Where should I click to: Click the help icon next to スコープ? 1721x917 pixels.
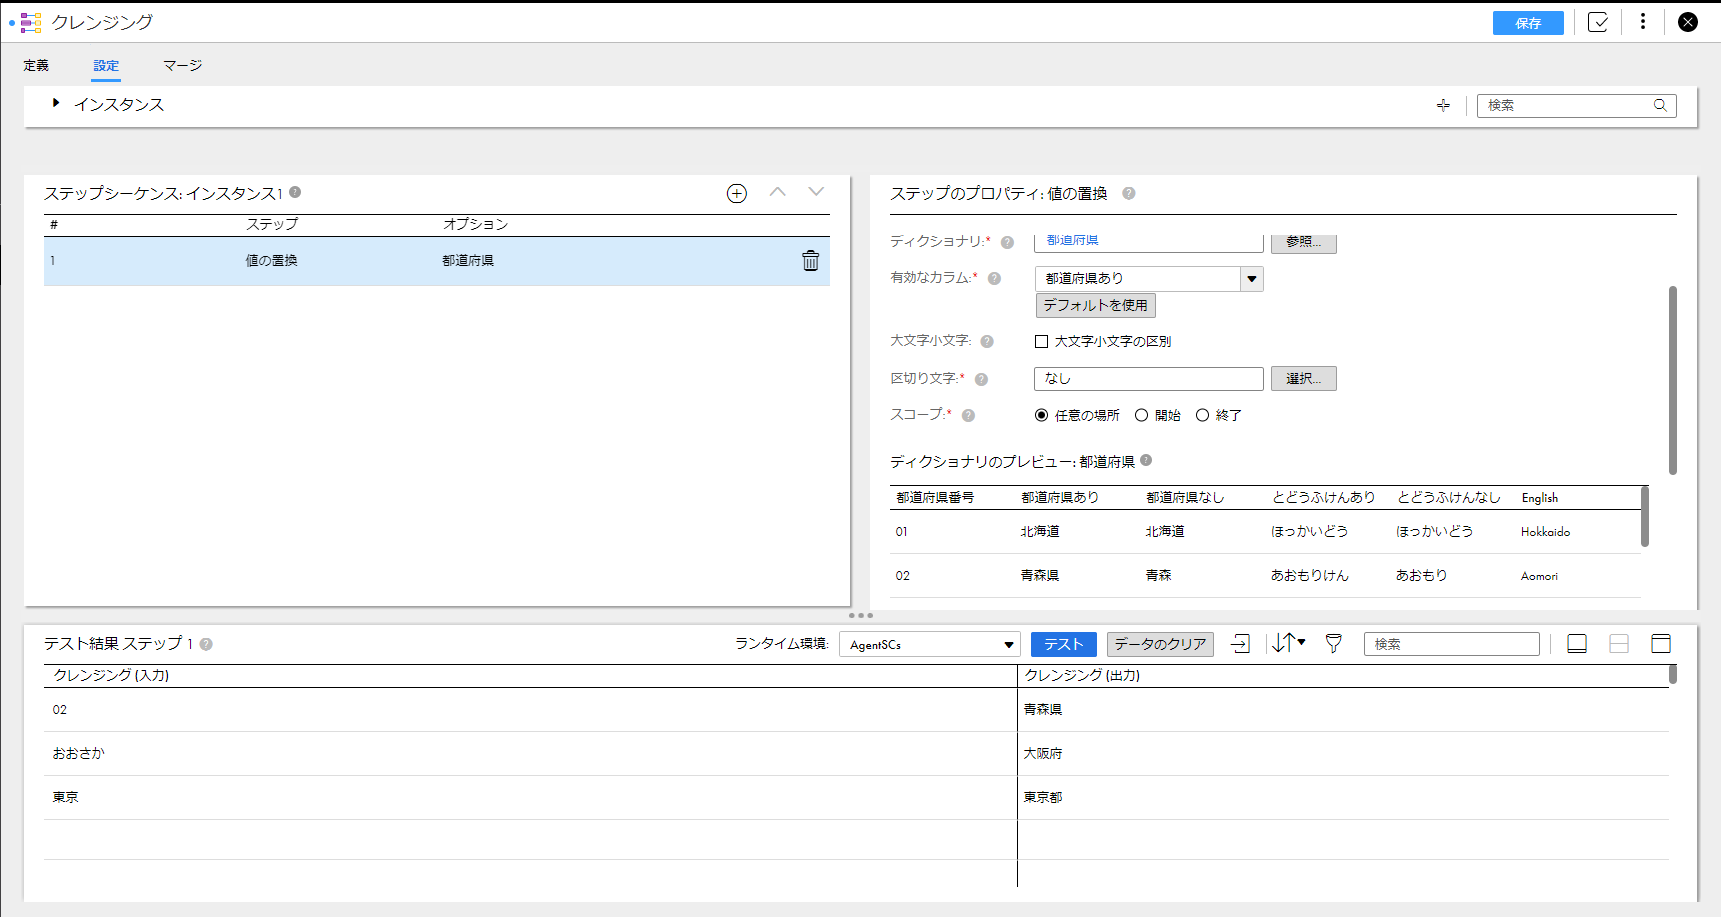point(968,416)
